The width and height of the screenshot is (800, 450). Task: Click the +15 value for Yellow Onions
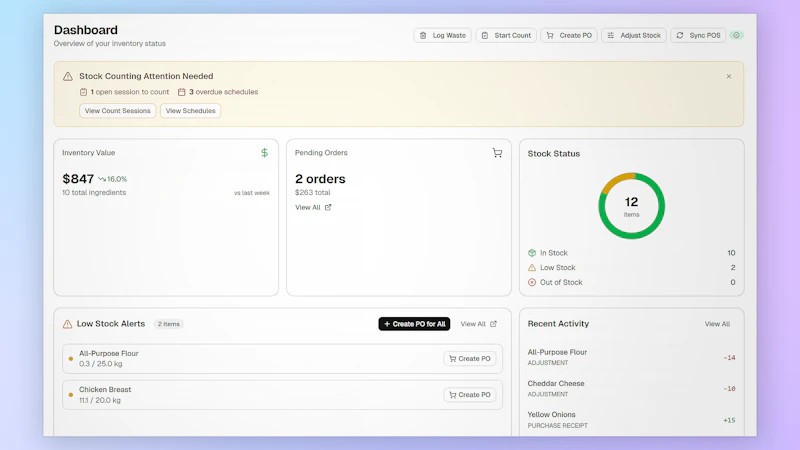click(x=730, y=420)
